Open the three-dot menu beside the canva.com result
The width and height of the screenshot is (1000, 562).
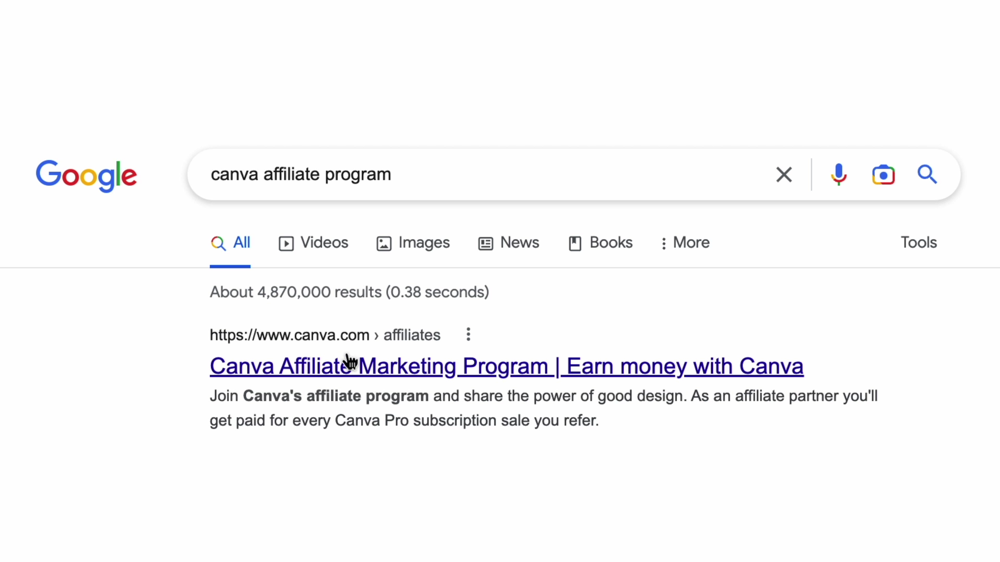[x=468, y=335]
